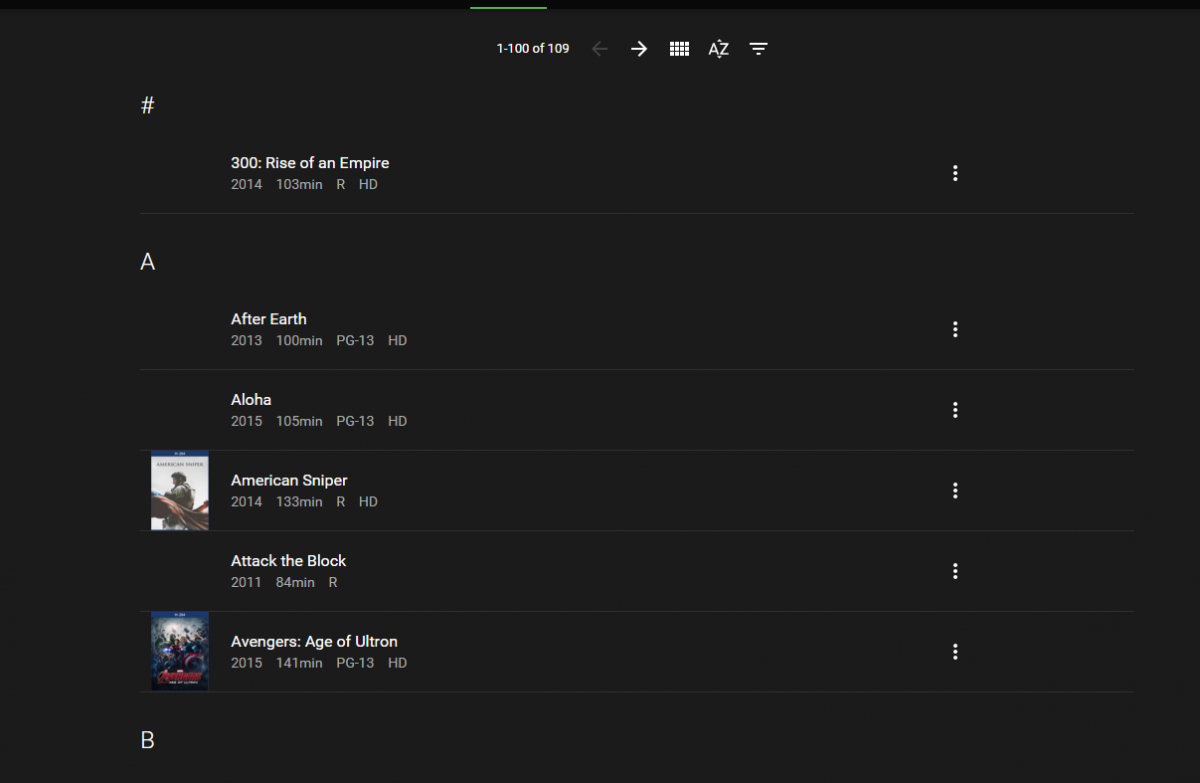Select the Attack the Block title
Image resolution: width=1200 pixels, height=783 pixels.
coord(288,561)
